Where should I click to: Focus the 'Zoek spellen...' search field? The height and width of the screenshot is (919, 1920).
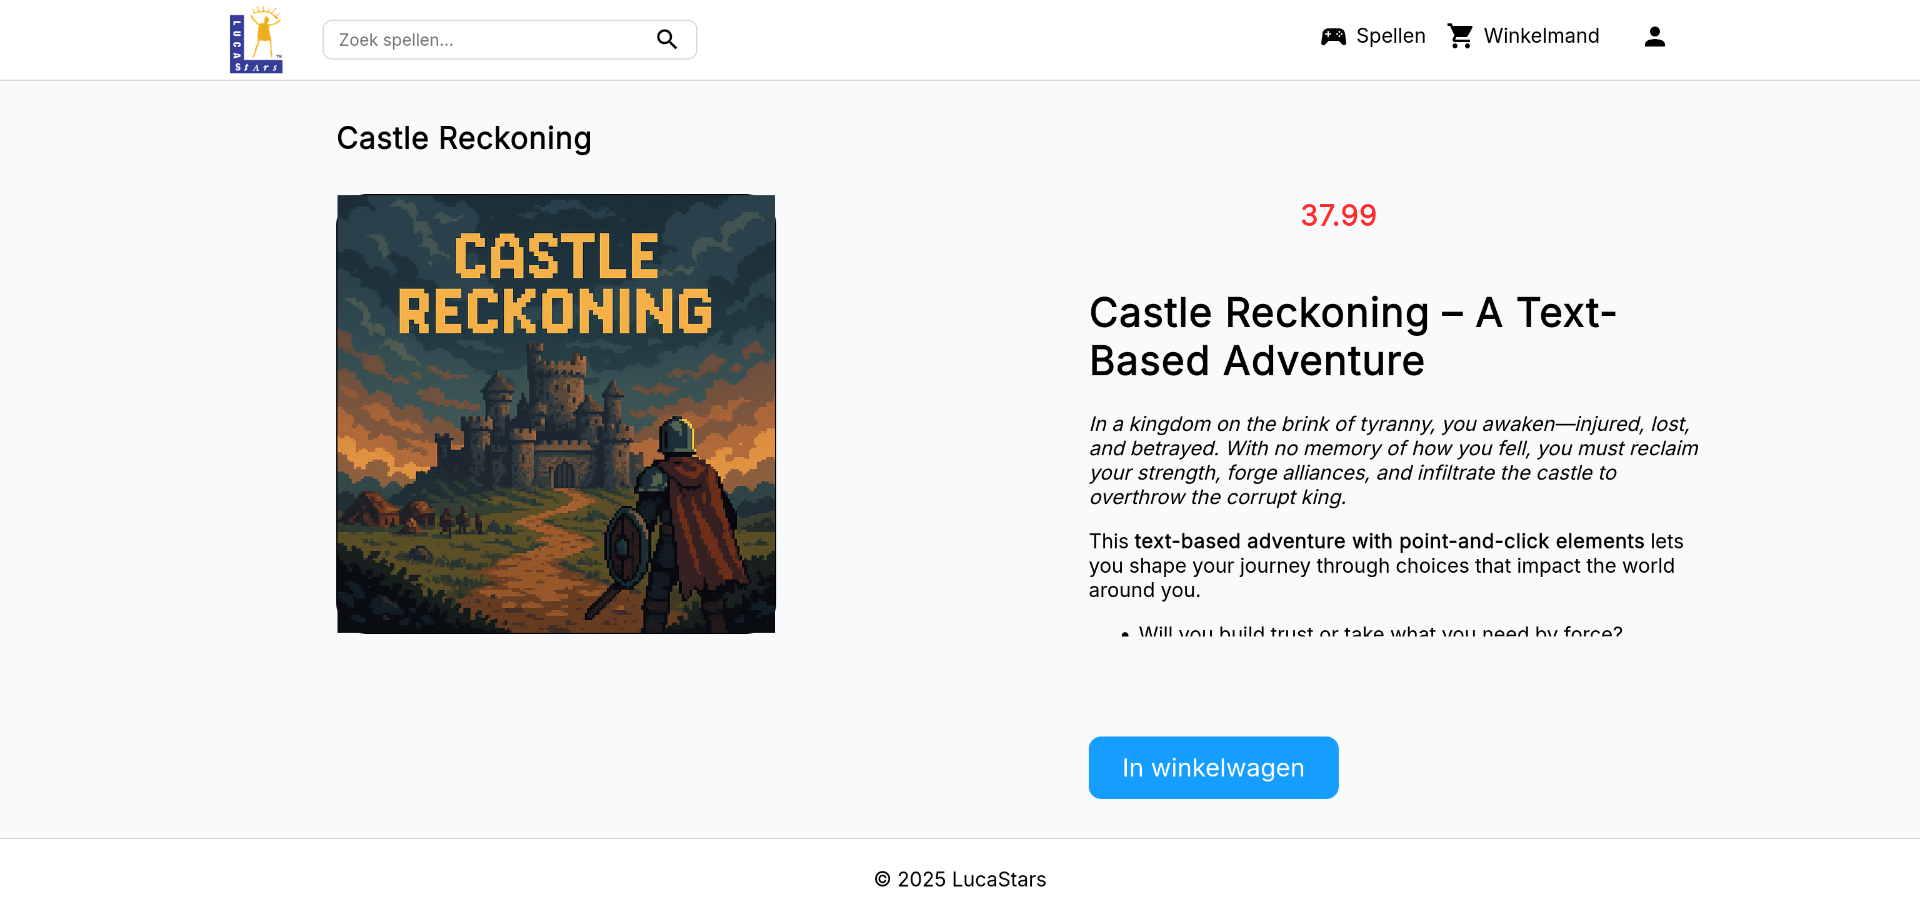pos(490,40)
